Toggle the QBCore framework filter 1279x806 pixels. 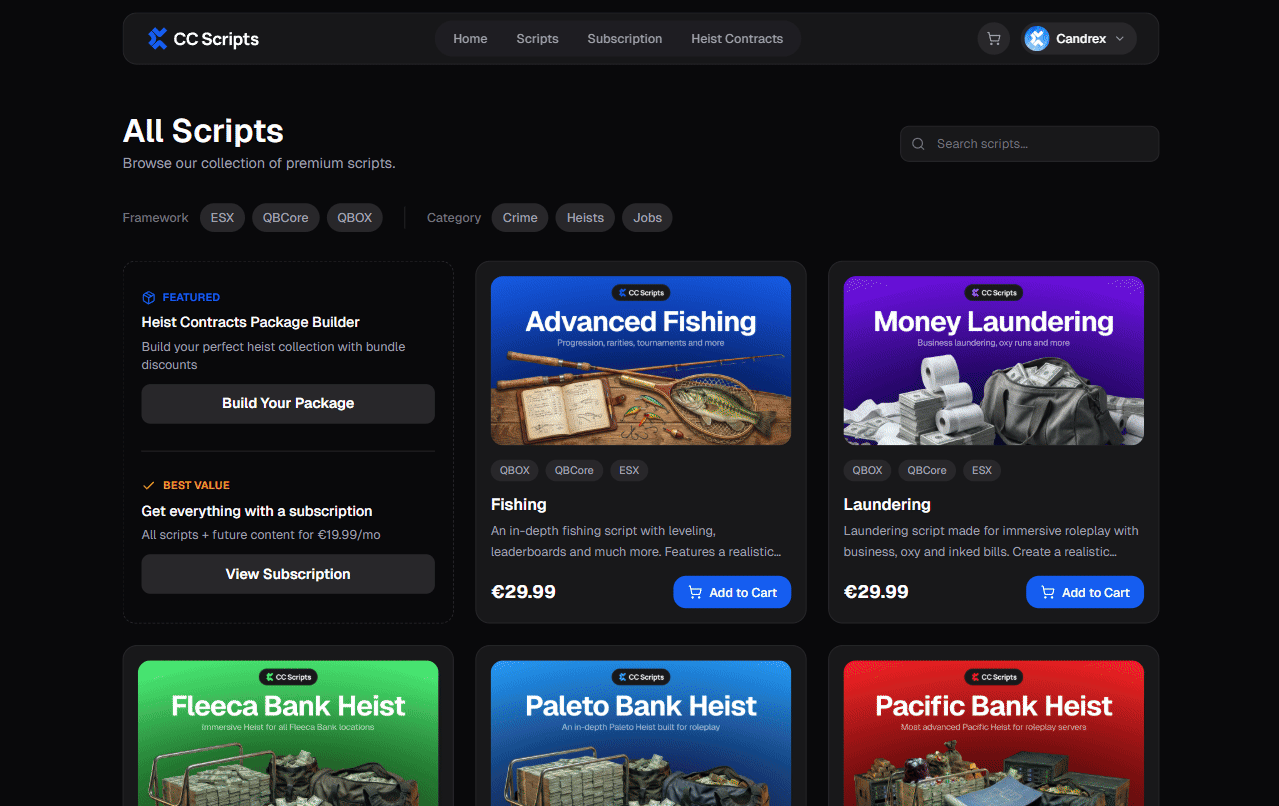point(286,218)
